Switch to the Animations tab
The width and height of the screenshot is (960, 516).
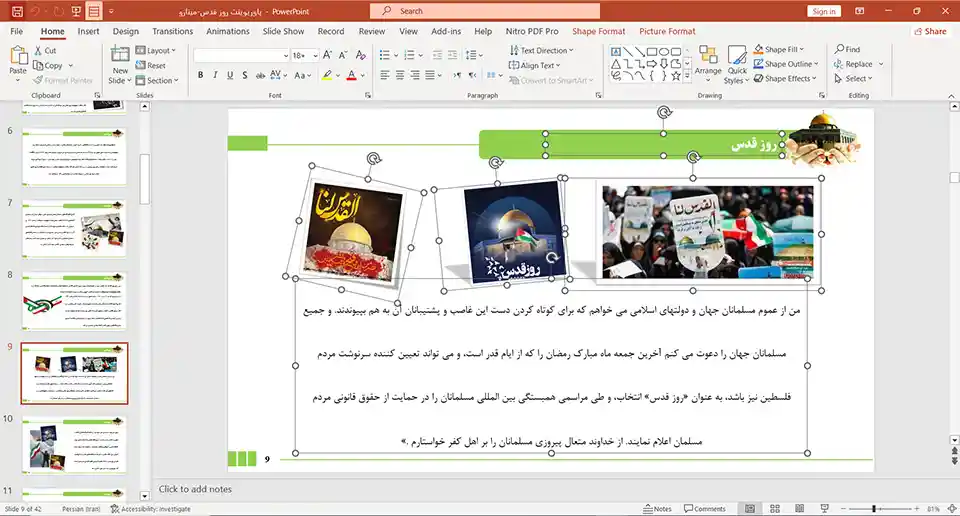tap(228, 31)
